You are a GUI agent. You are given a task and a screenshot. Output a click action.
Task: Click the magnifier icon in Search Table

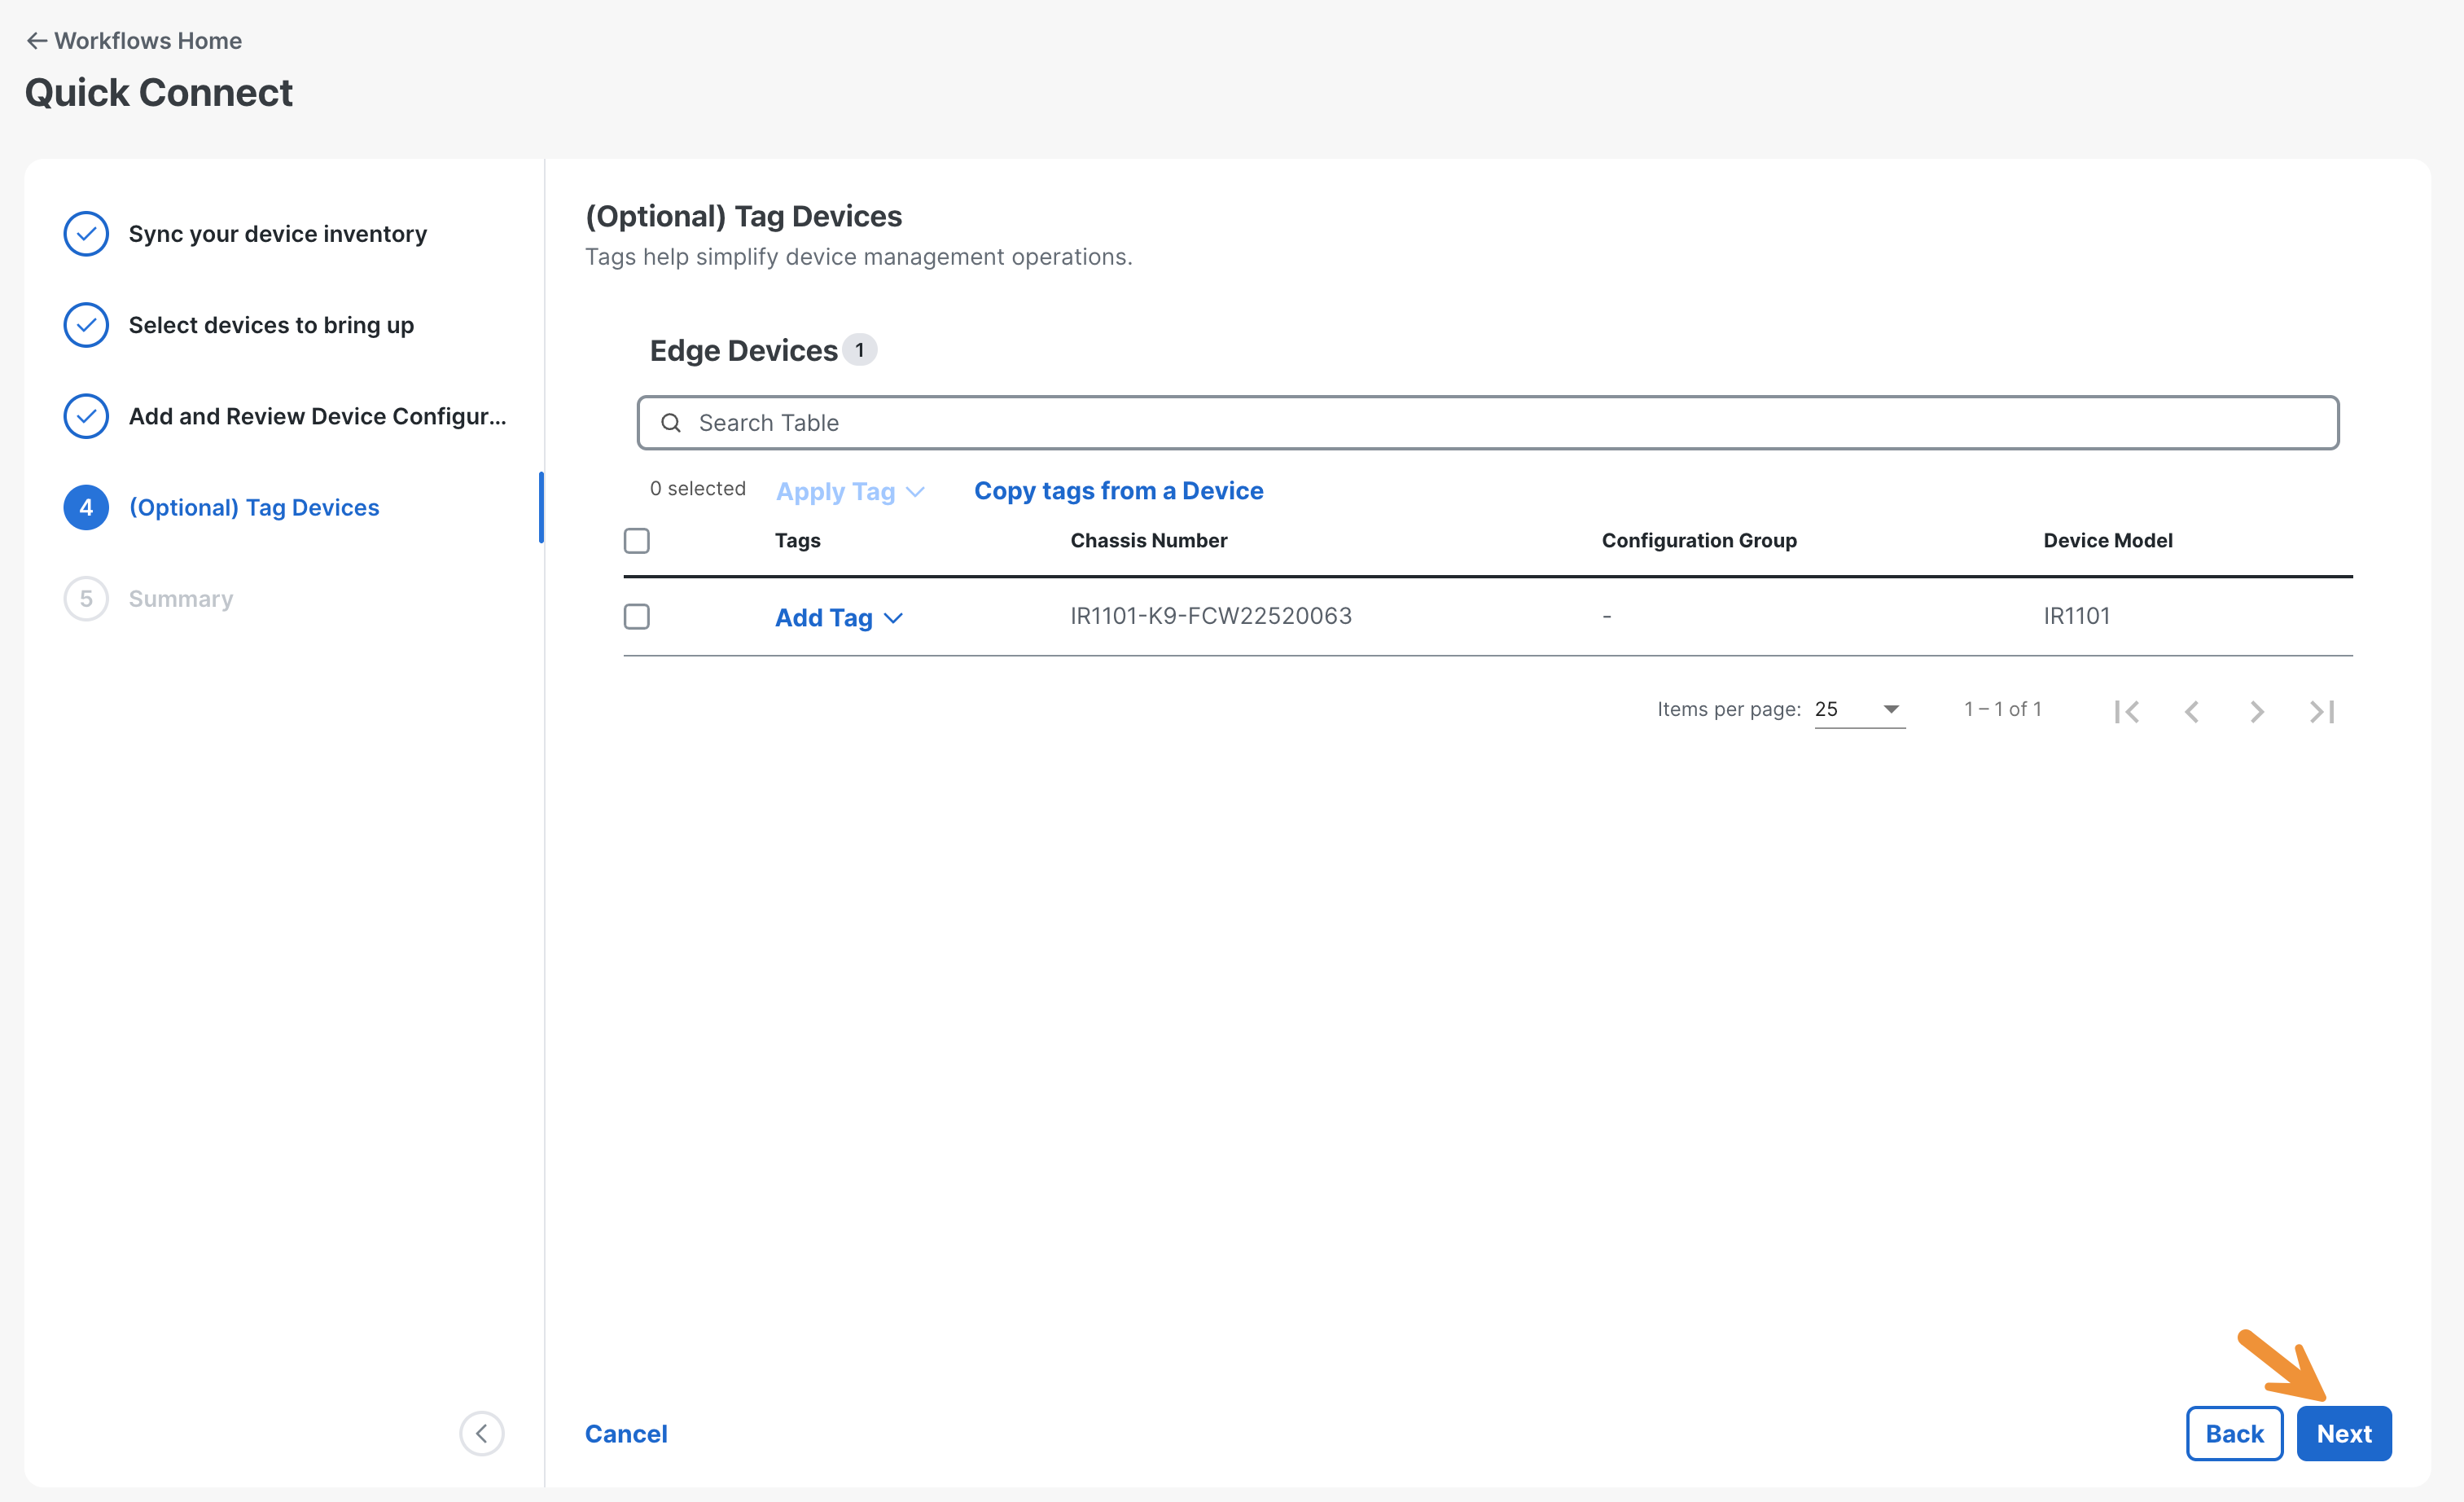point(671,423)
